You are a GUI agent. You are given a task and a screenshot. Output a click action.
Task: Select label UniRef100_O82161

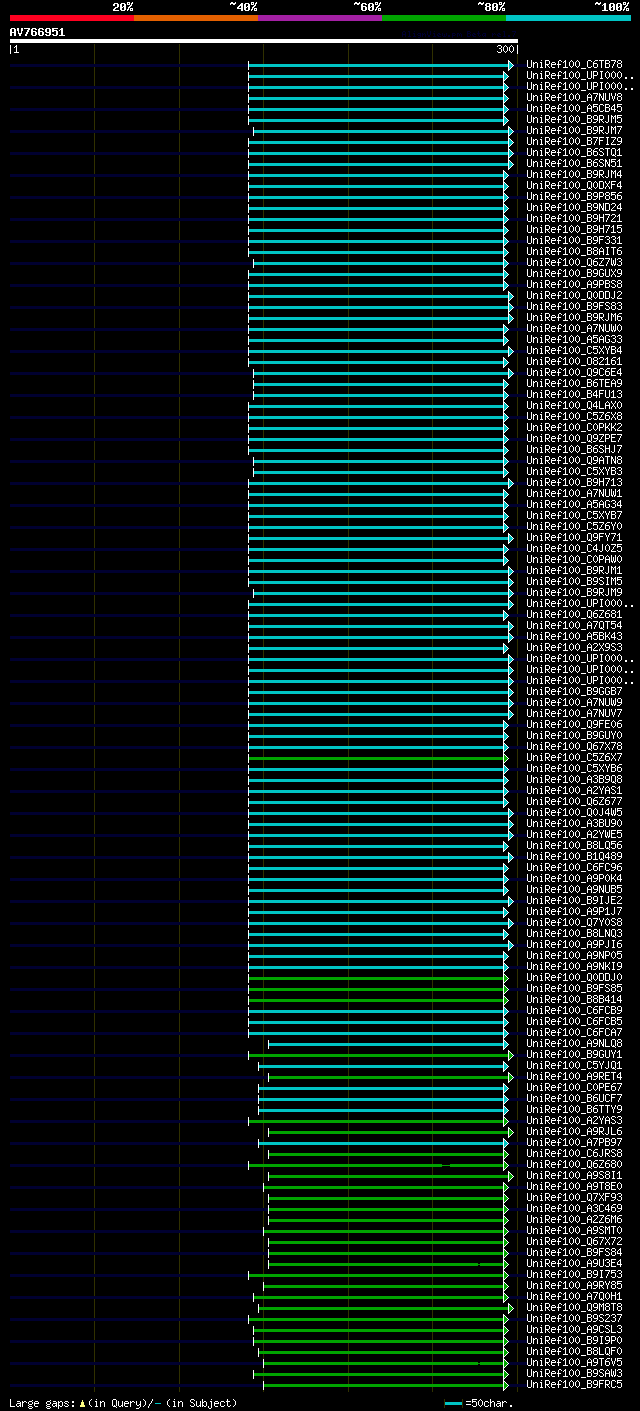pyautogui.click(x=574, y=362)
